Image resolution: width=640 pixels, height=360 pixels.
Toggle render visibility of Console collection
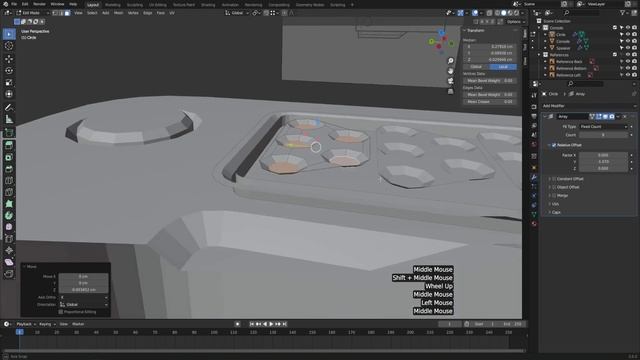[x=634, y=28]
